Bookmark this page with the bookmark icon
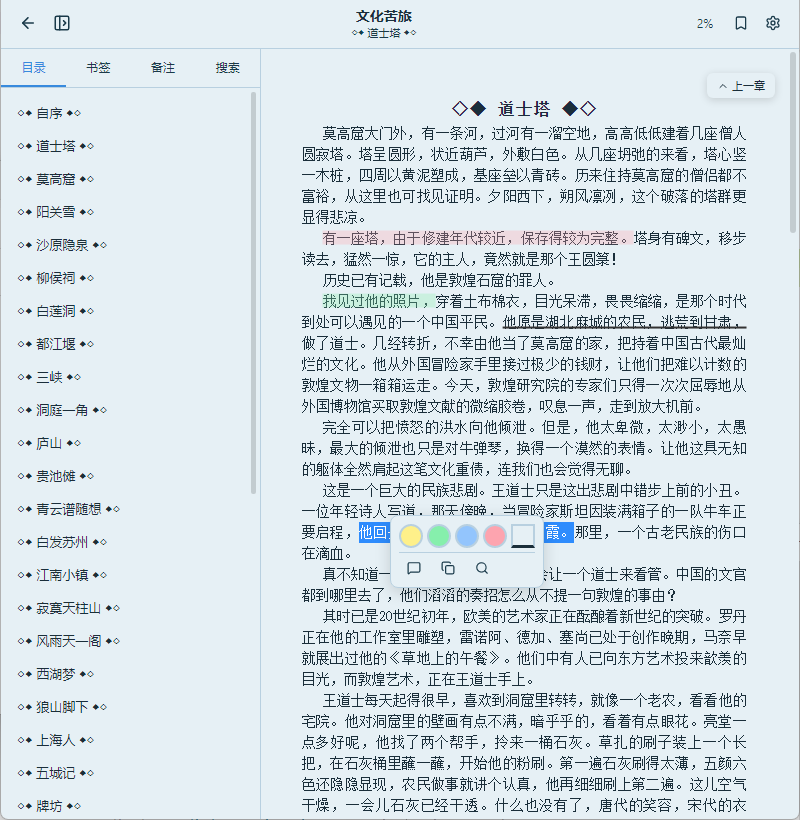The height and width of the screenshot is (820, 800). [x=741, y=23]
